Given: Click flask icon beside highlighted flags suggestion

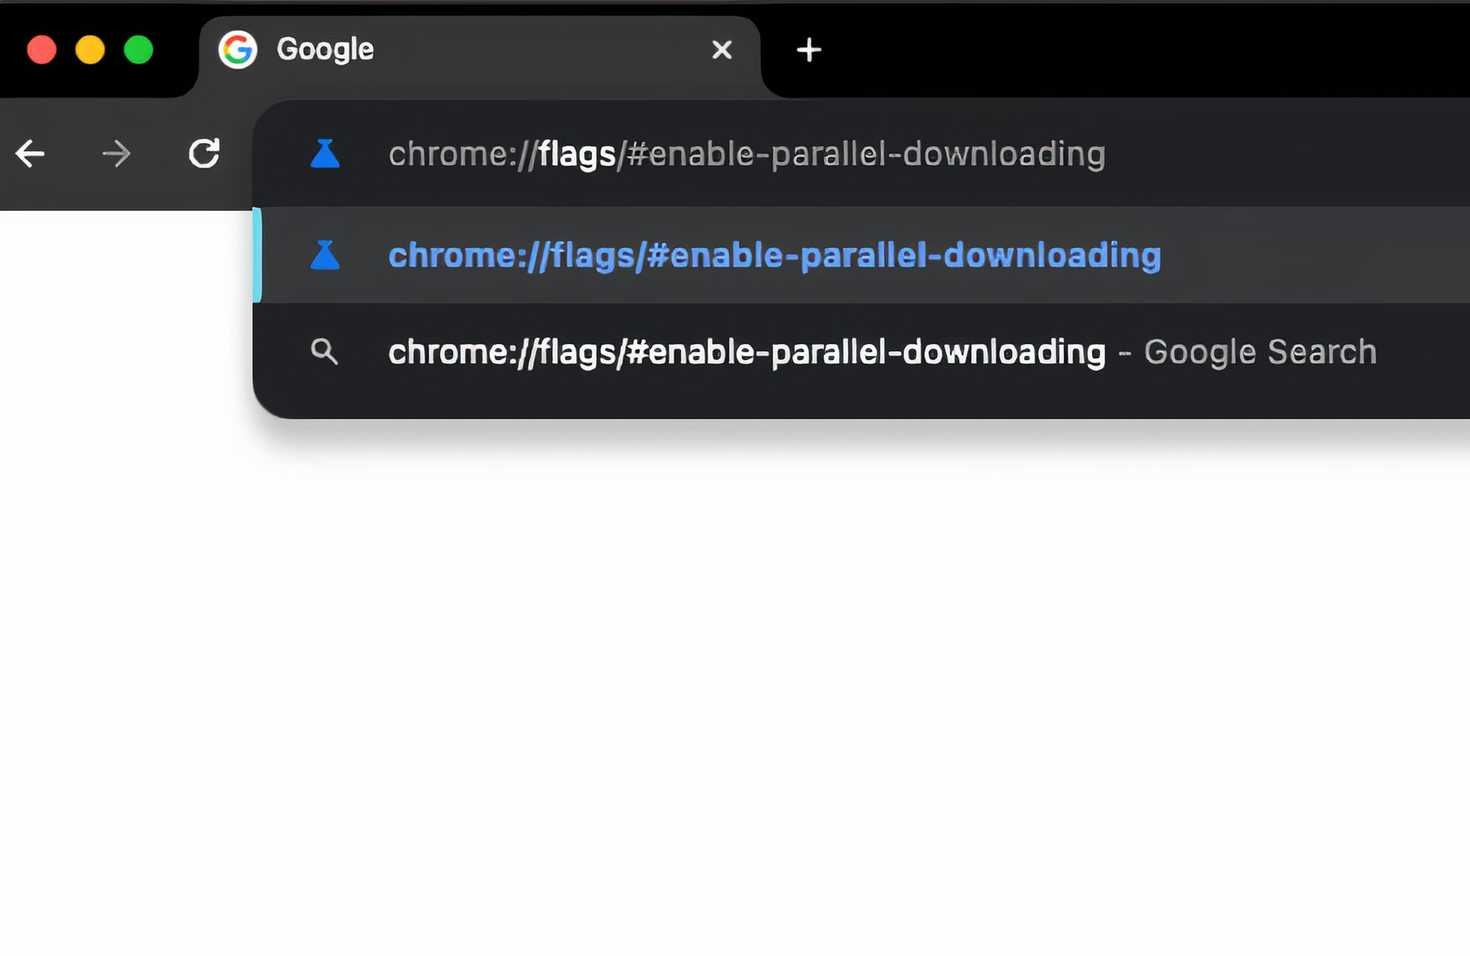Looking at the screenshot, I should 325,255.
